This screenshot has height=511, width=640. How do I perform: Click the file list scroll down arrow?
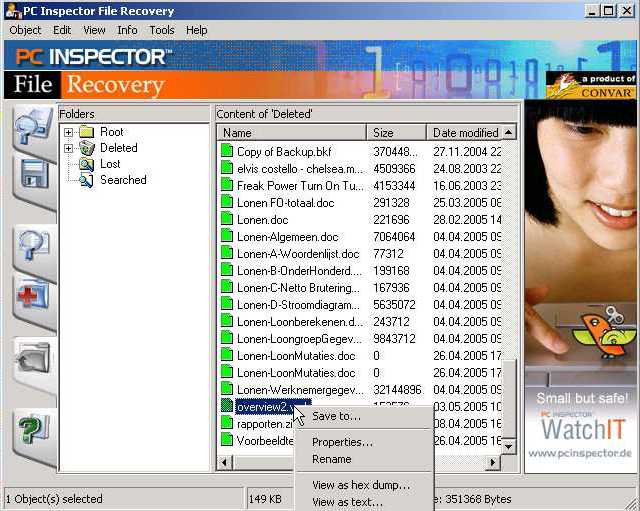coord(508,447)
